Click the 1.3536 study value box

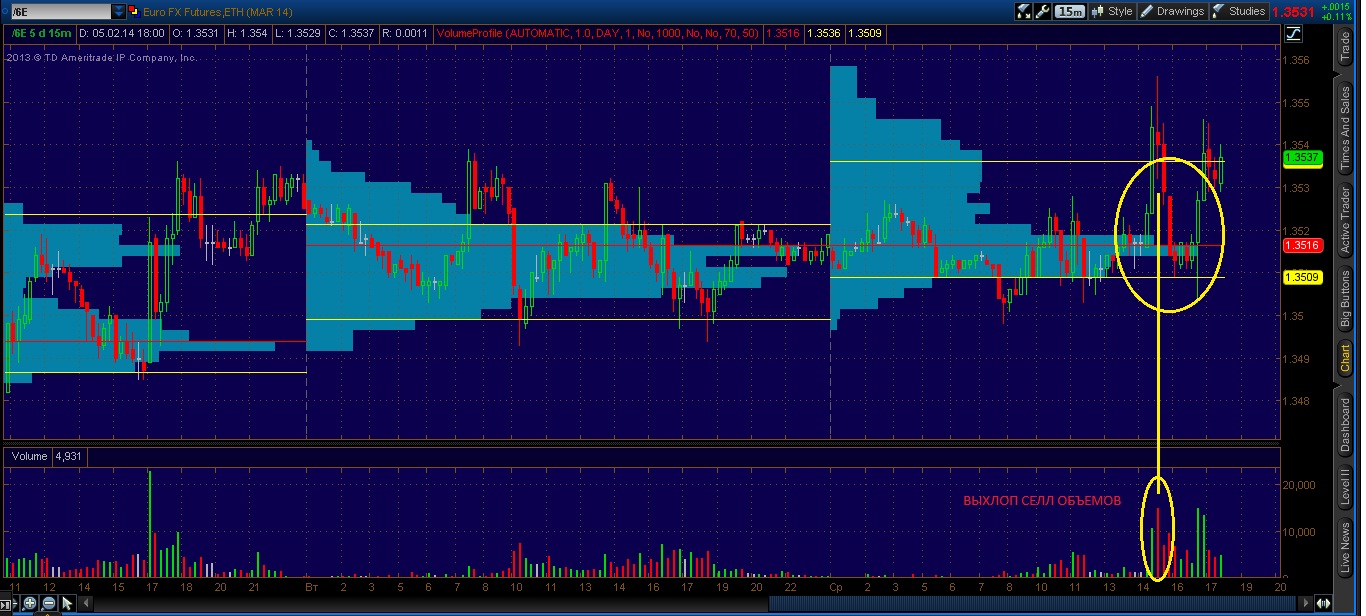(824, 33)
